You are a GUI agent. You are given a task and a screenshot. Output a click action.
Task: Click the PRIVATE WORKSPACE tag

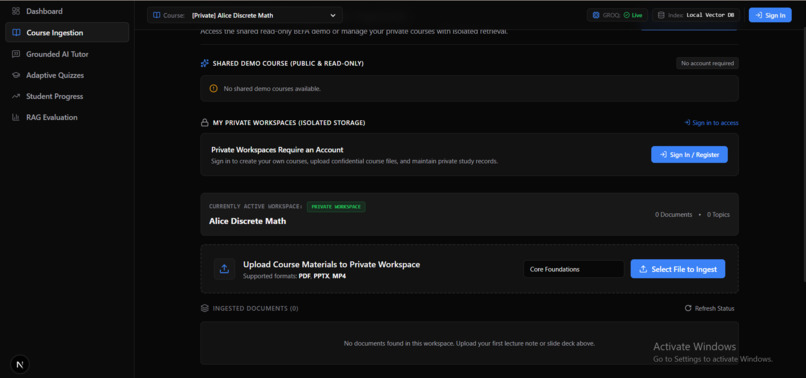[336, 207]
